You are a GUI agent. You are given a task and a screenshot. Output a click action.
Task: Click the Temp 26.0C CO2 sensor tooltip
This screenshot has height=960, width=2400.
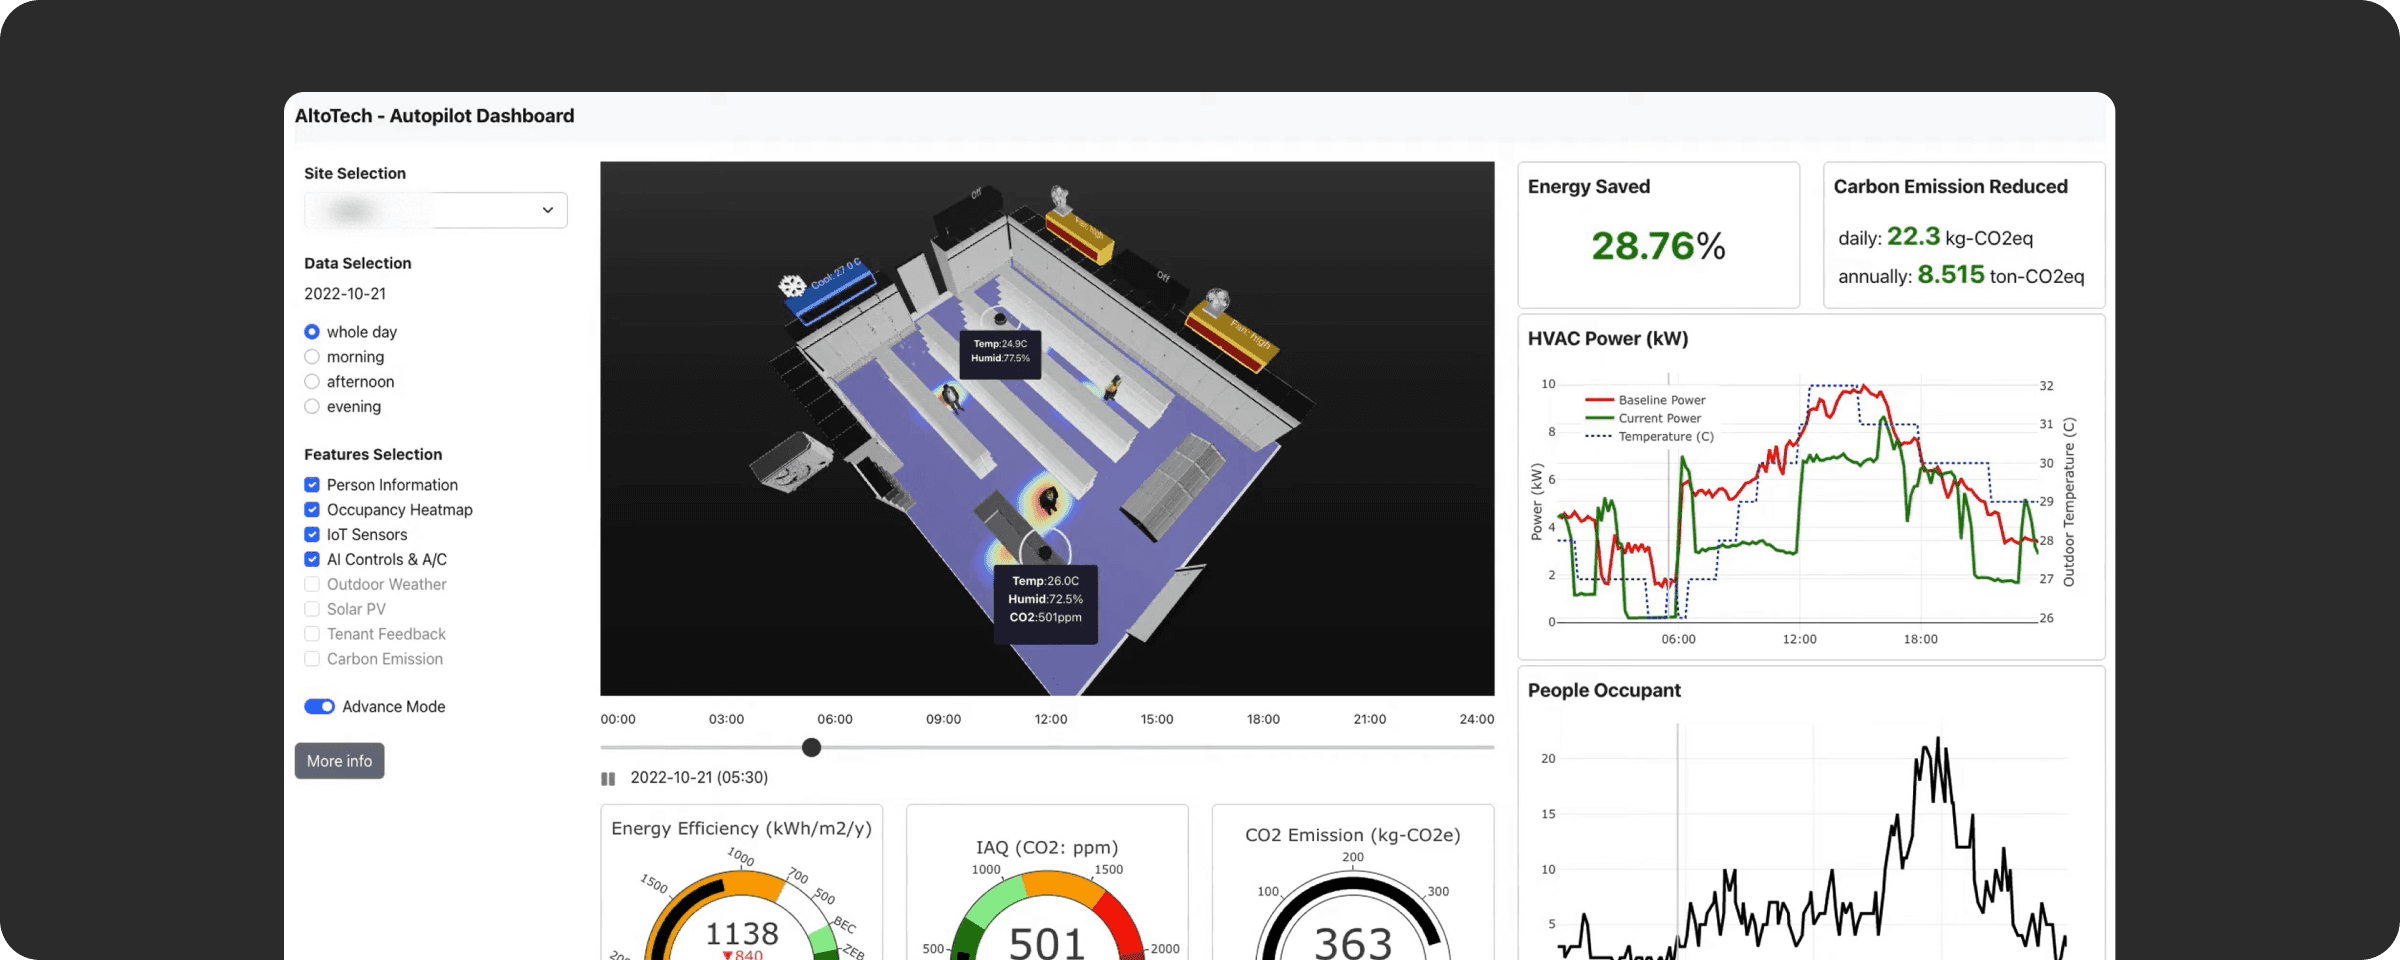click(1045, 604)
